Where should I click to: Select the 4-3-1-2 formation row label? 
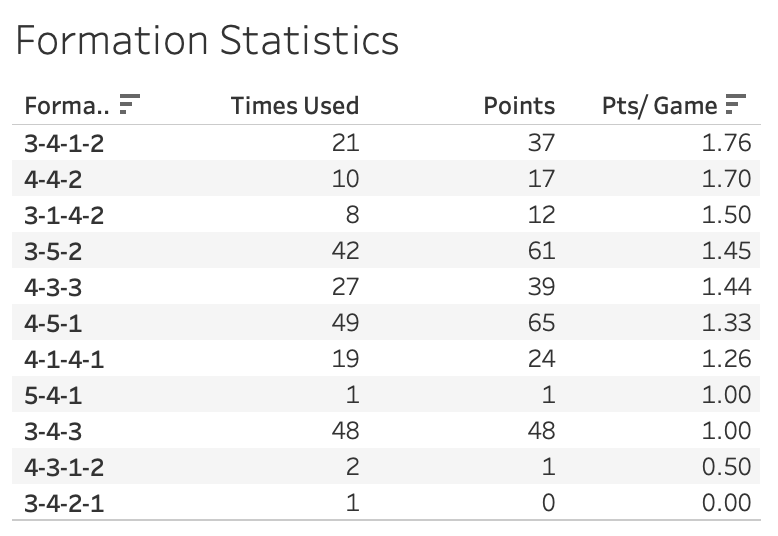(64, 467)
